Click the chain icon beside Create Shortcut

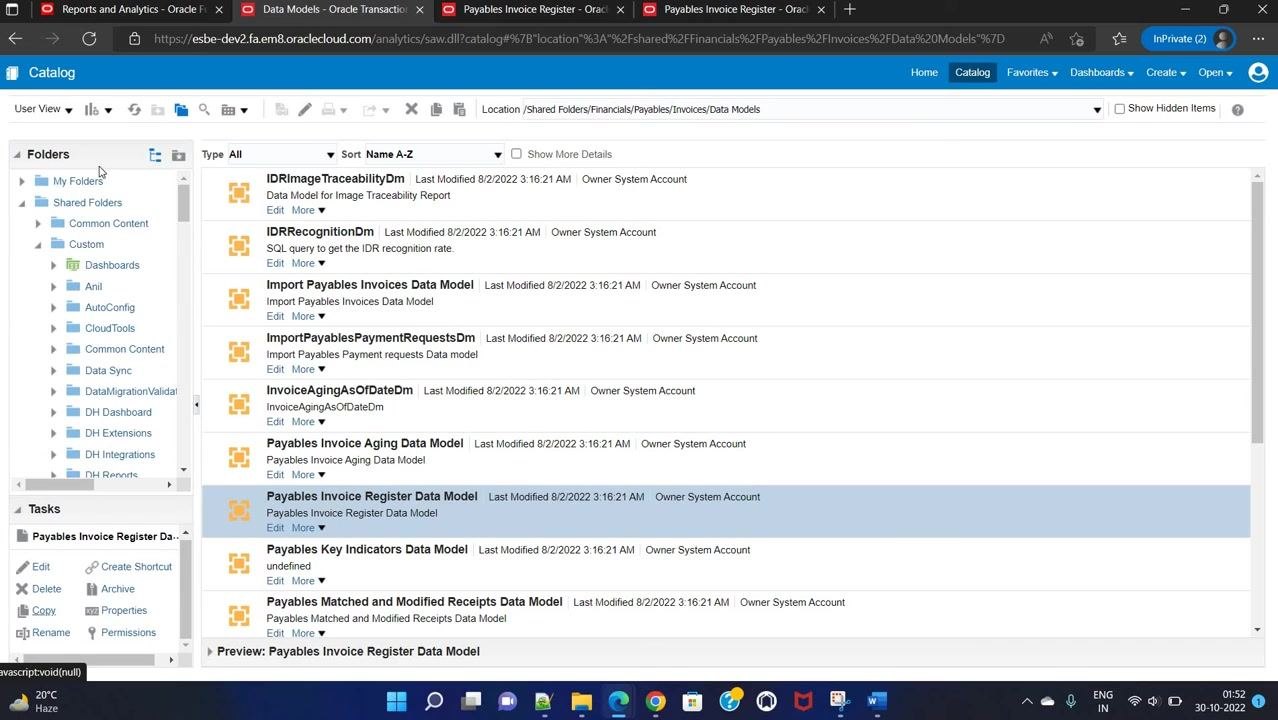[92, 567]
